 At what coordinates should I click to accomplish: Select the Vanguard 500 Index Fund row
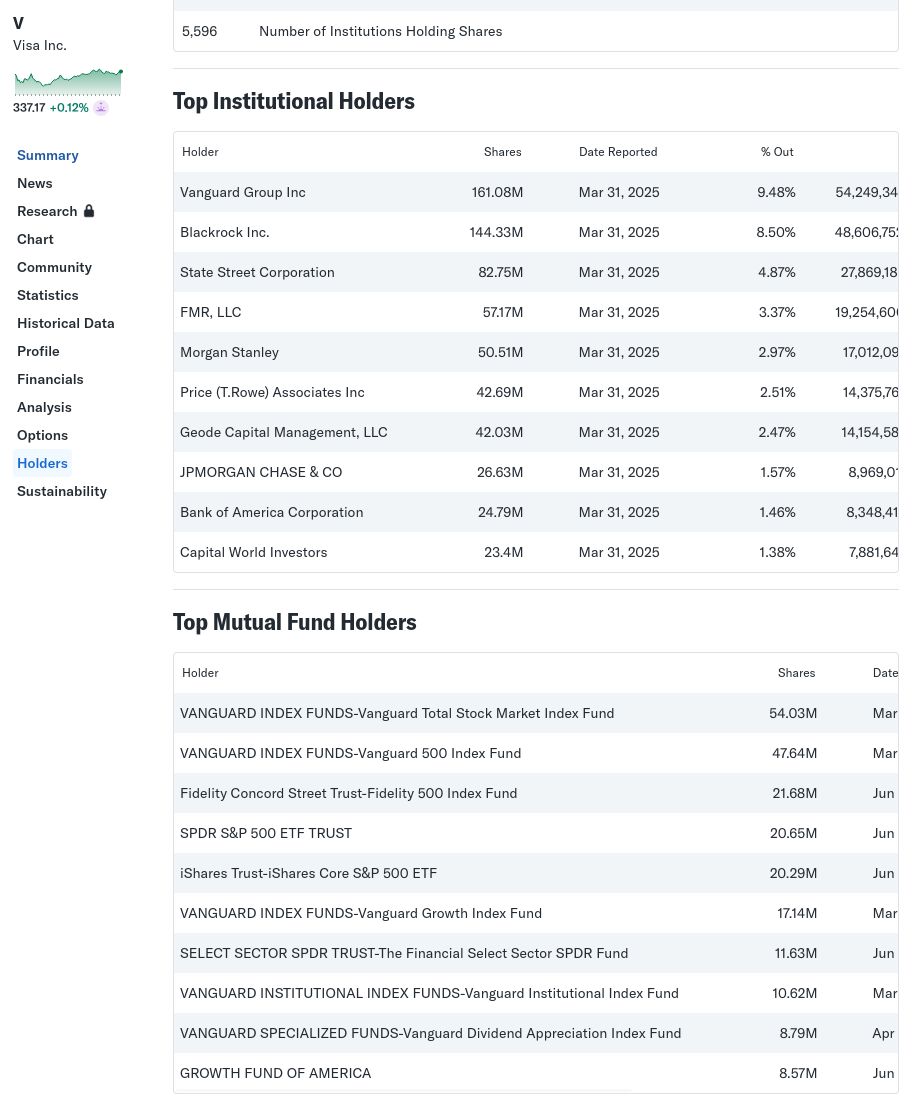point(535,753)
